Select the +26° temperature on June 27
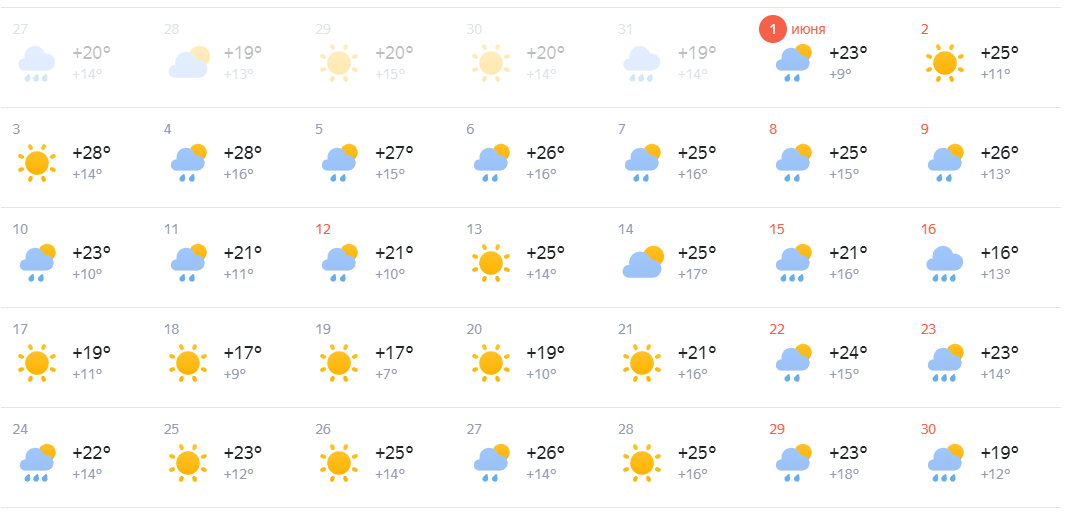Screen dimensions: 1072x514 (x=546, y=451)
